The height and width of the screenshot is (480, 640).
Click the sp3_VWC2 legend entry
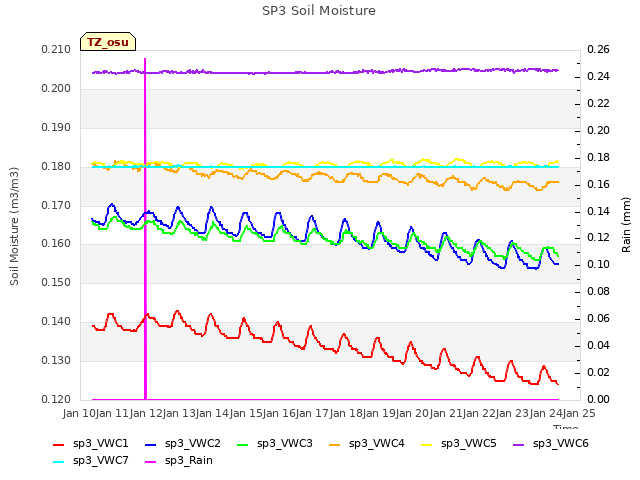pos(183,444)
